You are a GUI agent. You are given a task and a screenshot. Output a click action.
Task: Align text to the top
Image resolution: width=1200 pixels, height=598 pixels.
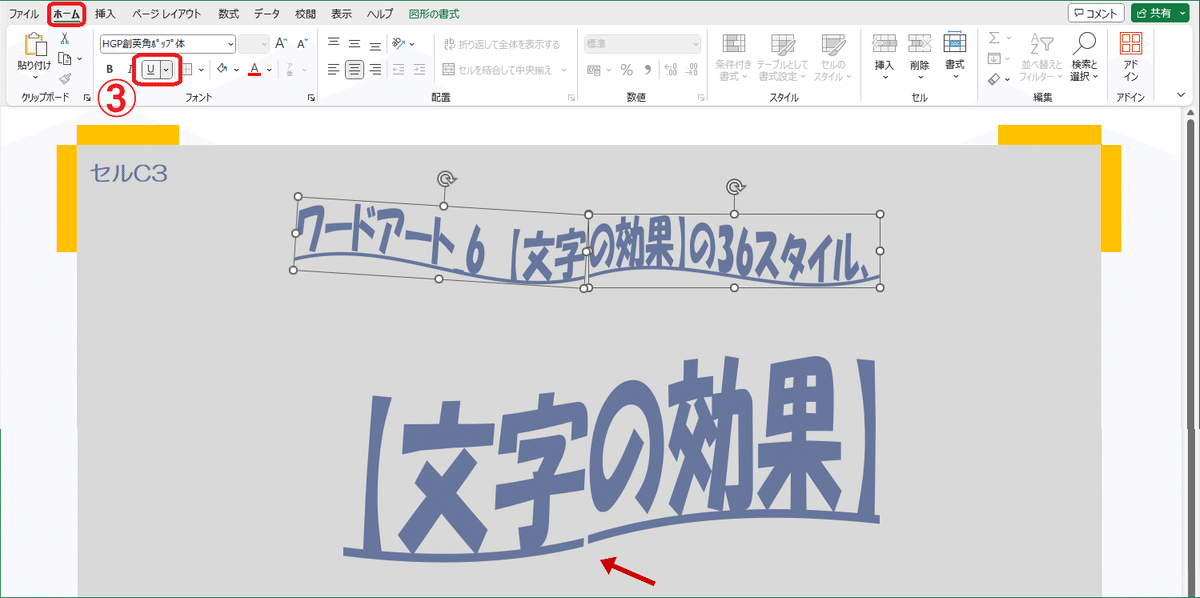click(x=333, y=43)
